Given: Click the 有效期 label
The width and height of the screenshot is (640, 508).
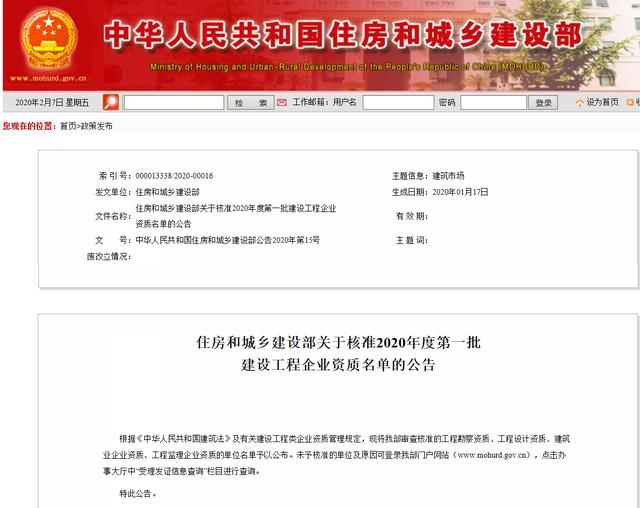Looking at the screenshot, I should [x=411, y=216].
